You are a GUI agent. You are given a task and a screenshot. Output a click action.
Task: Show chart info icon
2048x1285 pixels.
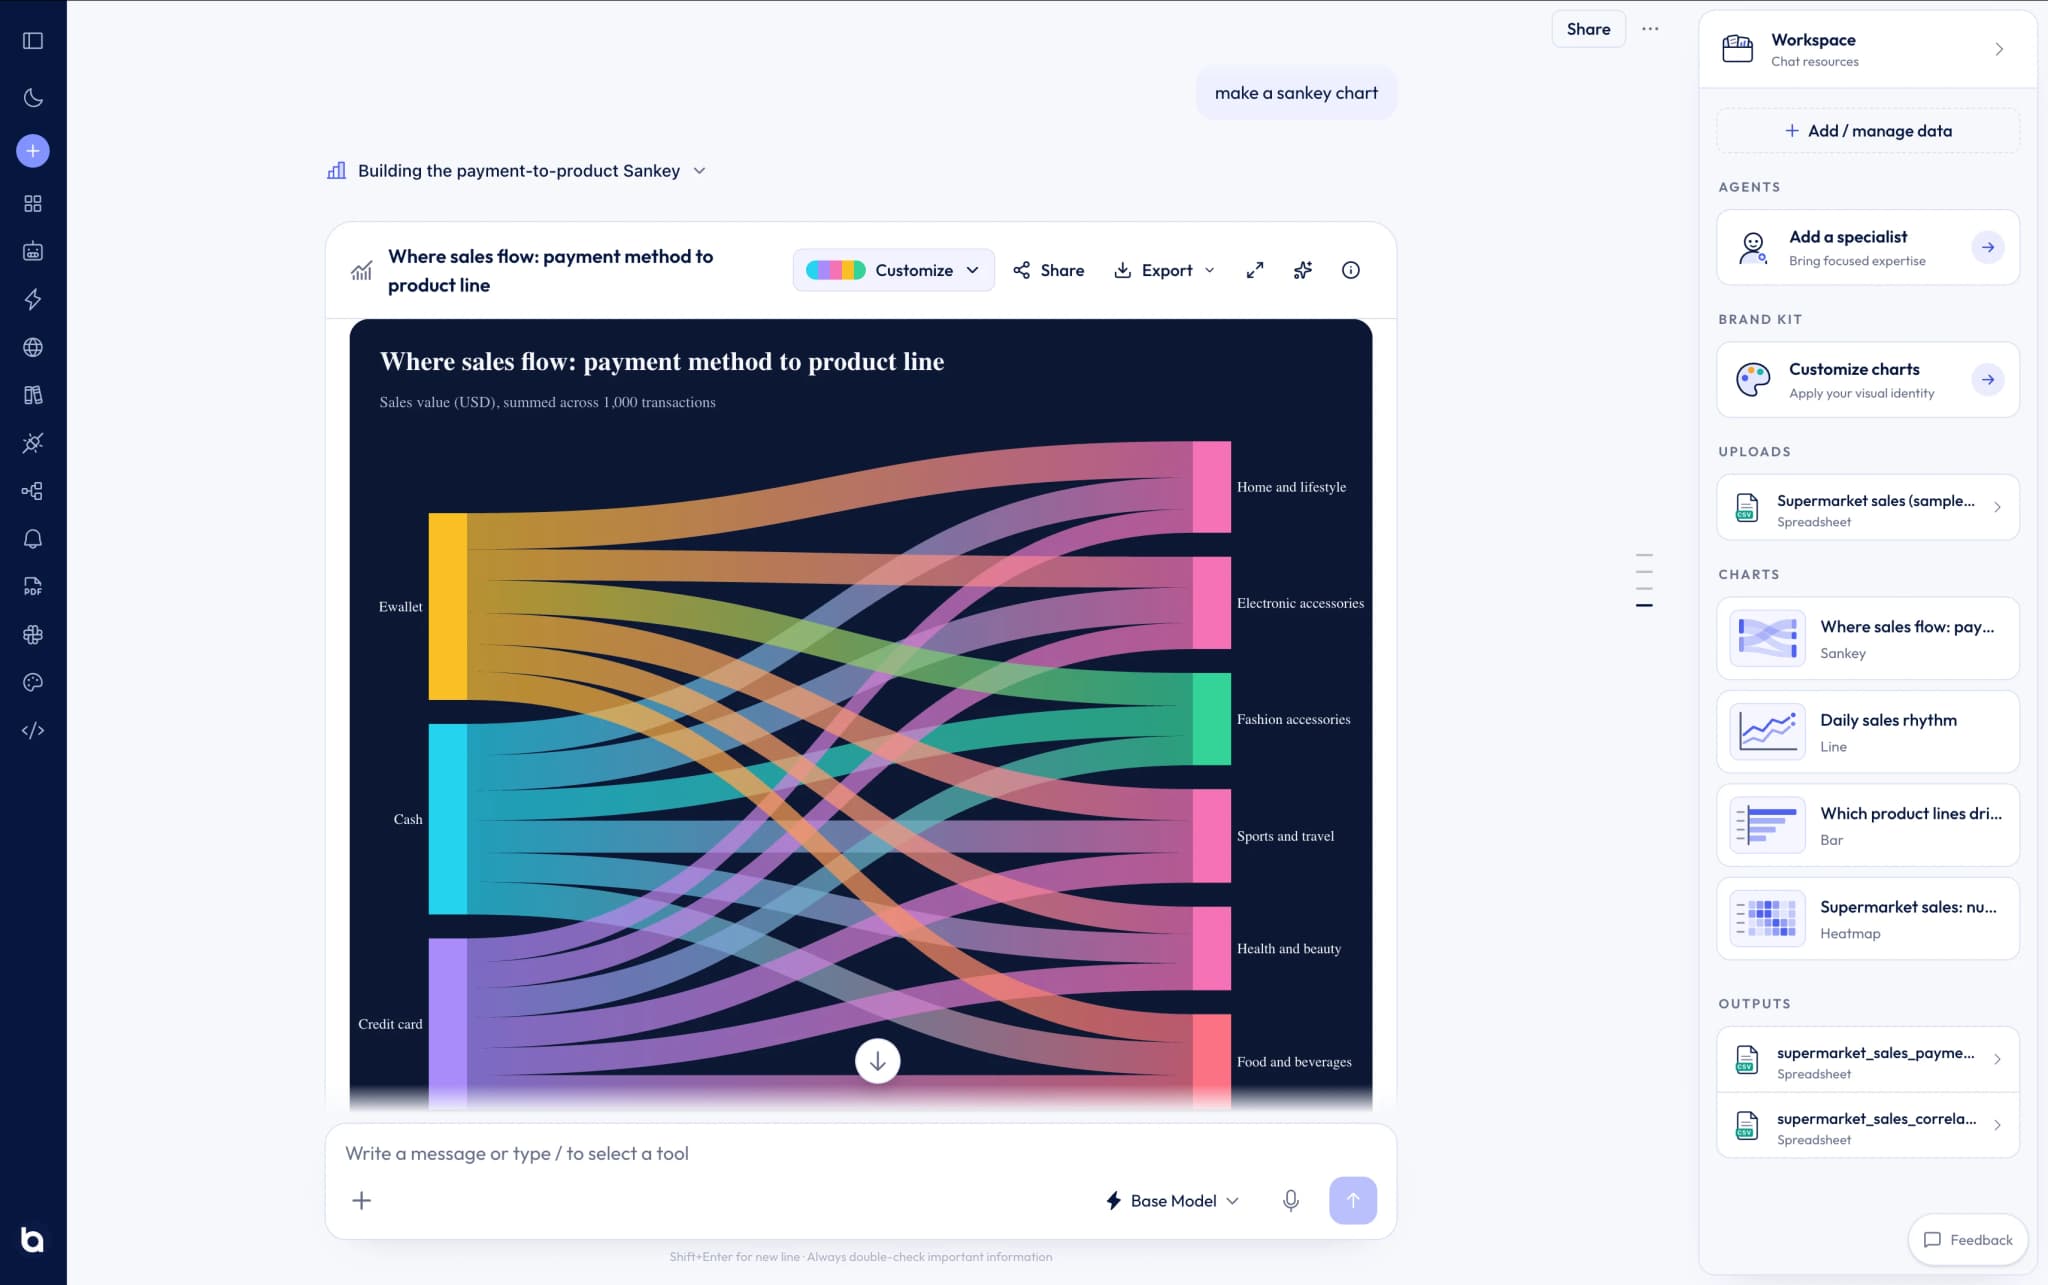pos(1351,270)
